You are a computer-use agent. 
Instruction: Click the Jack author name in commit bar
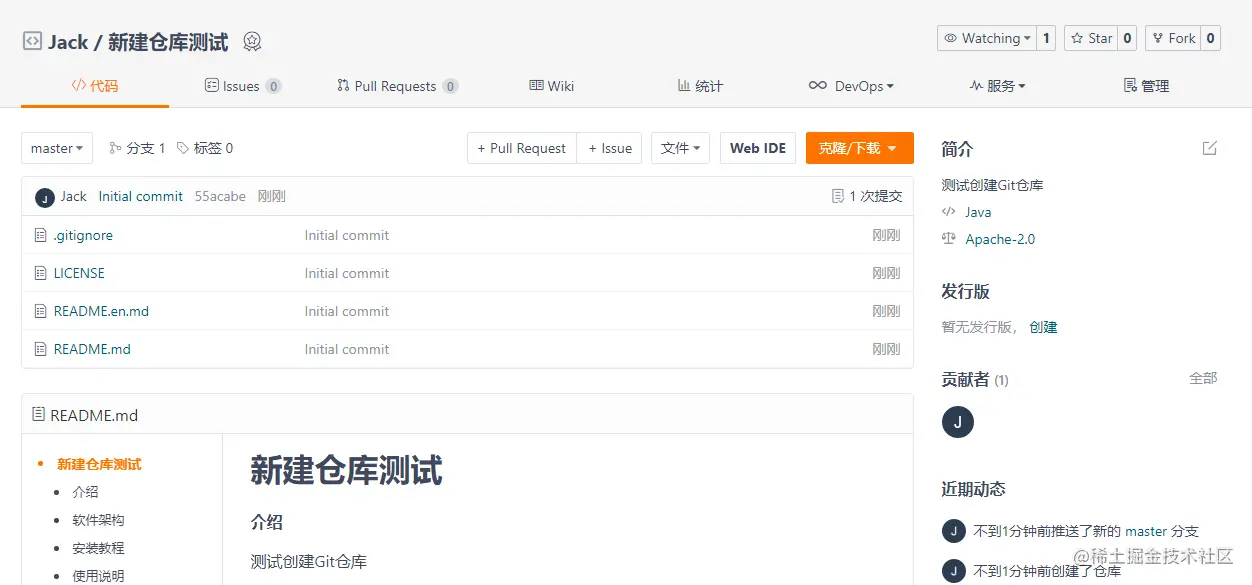point(73,196)
